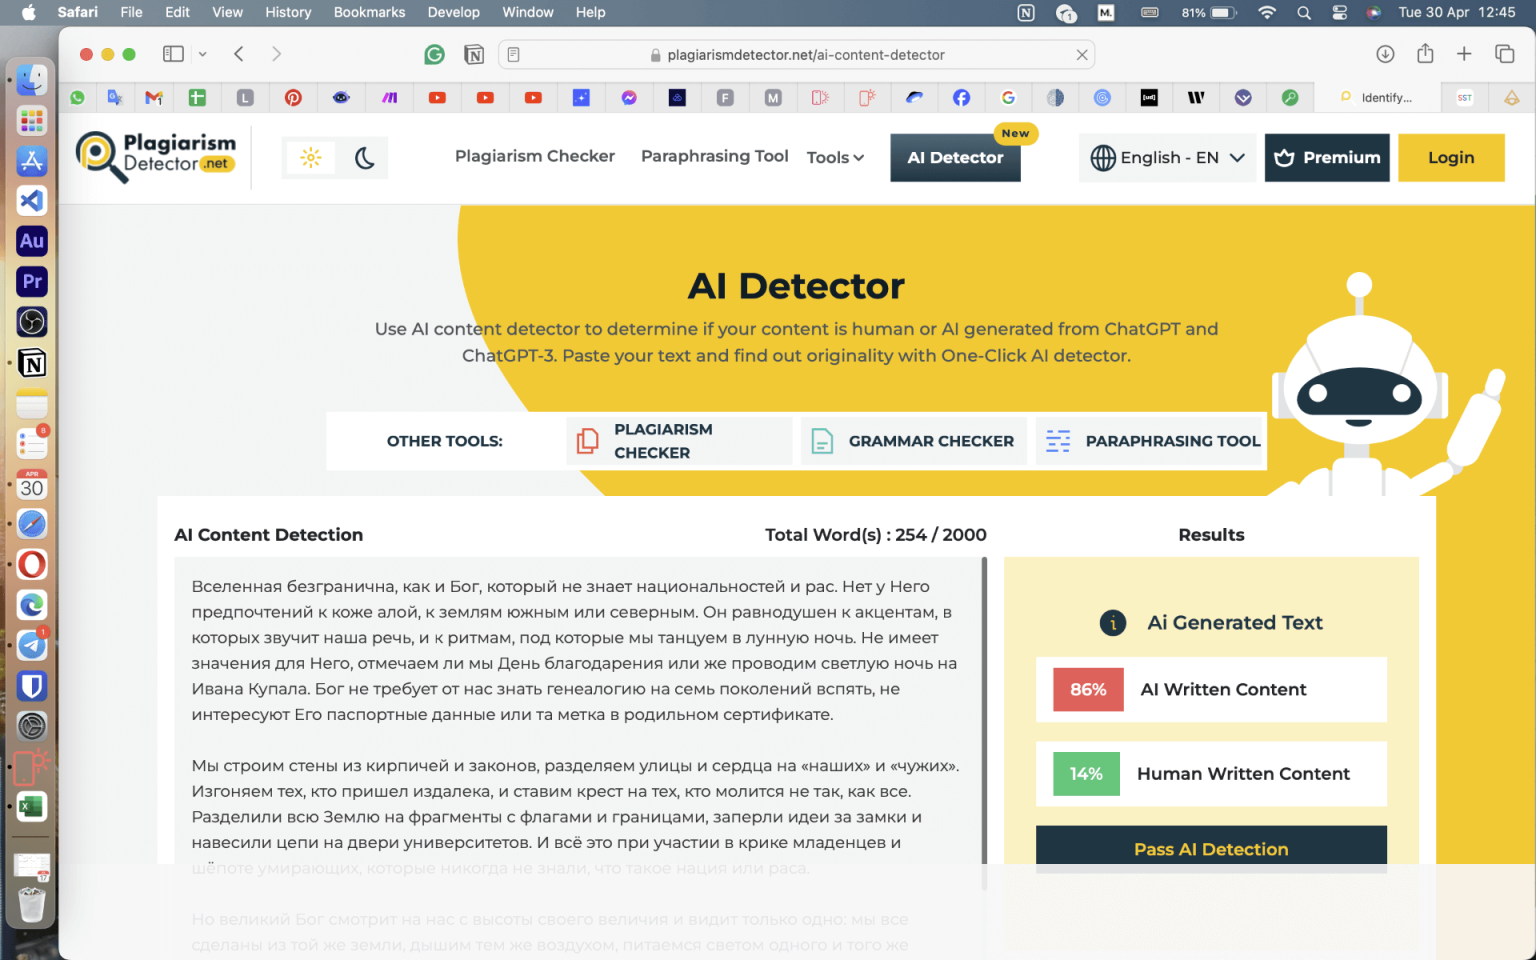Open a new tab with plus icon

(1464, 54)
